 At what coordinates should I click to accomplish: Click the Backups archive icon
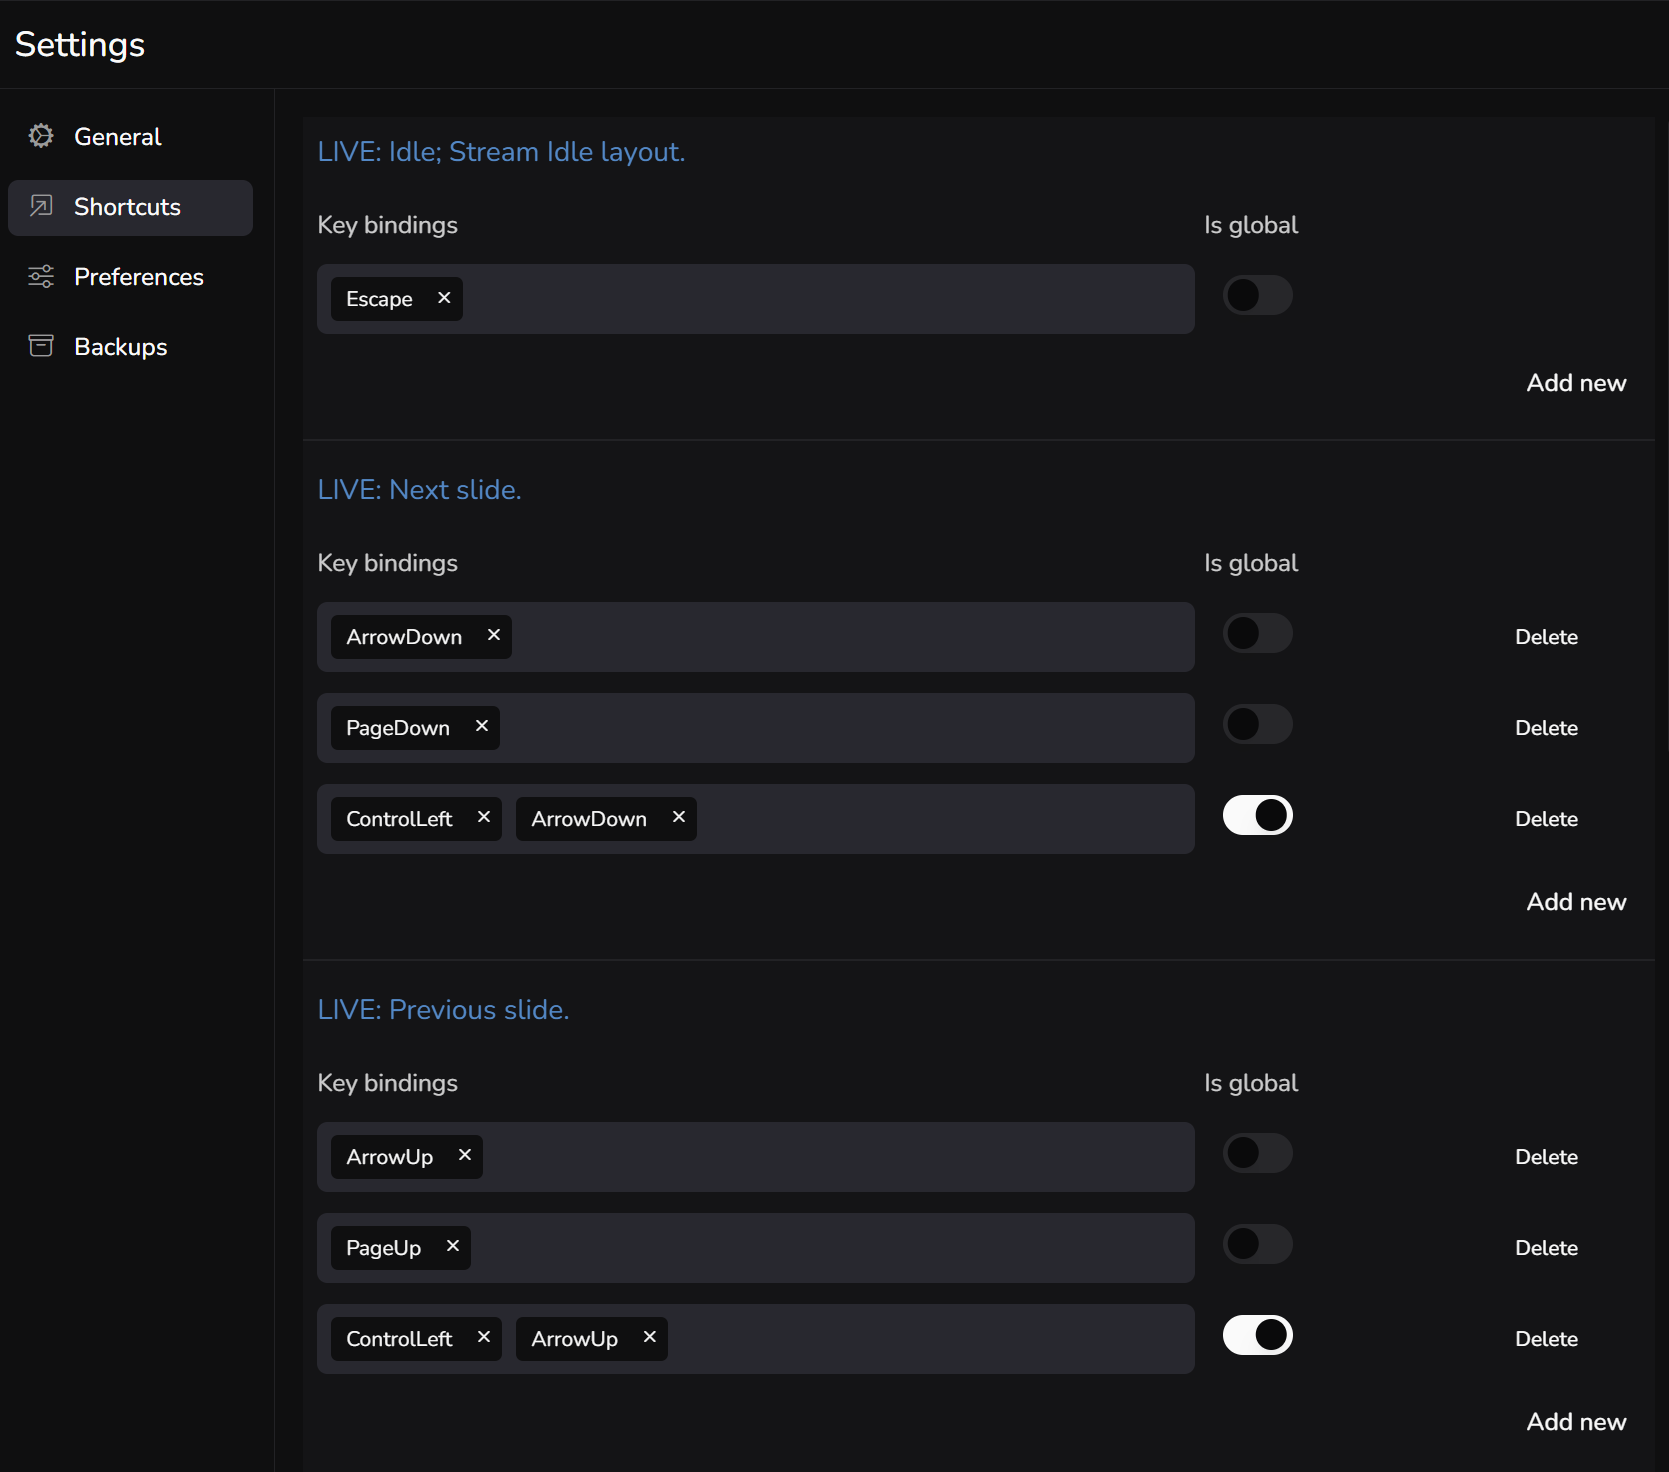click(41, 346)
